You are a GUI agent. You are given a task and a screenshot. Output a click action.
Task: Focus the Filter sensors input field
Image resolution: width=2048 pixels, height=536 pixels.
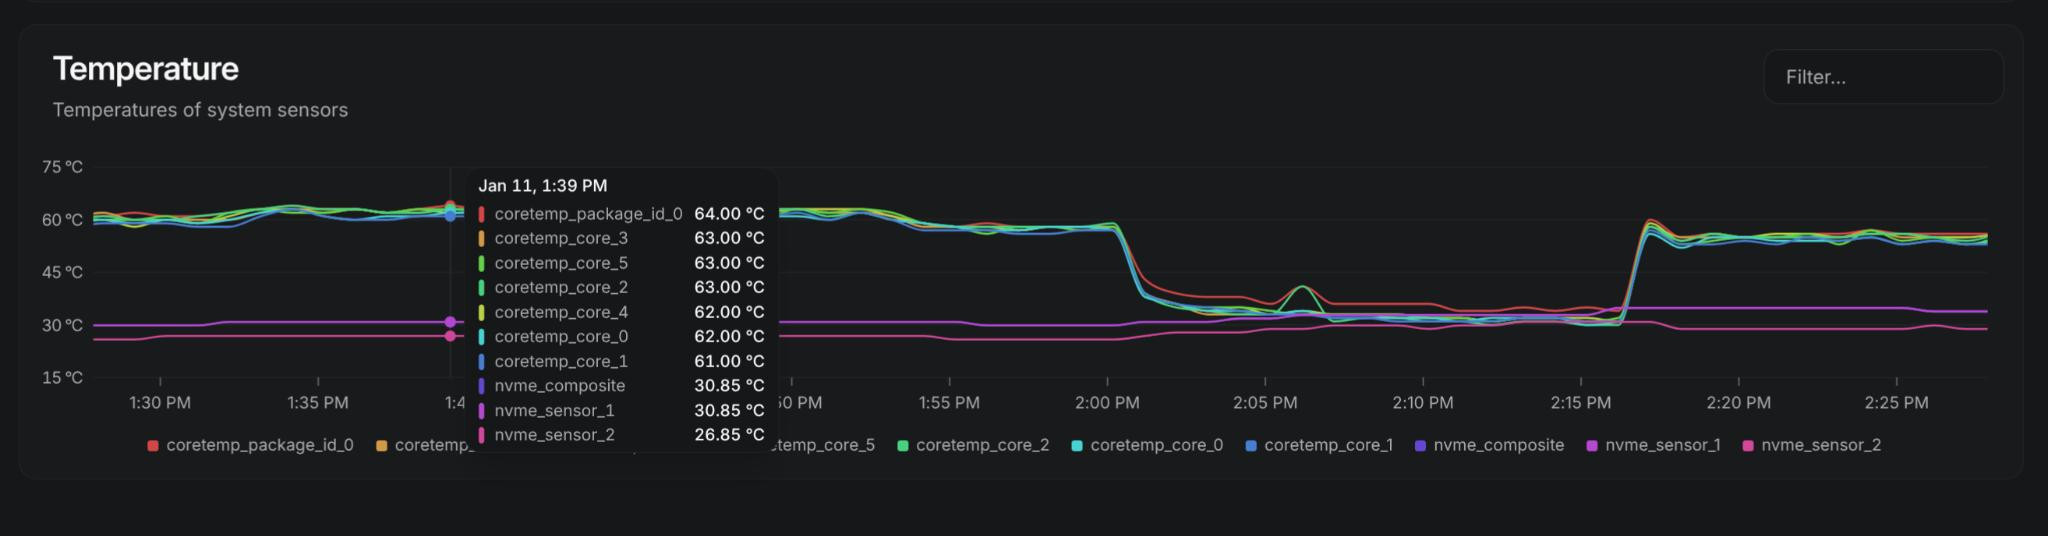pos(1883,77)
